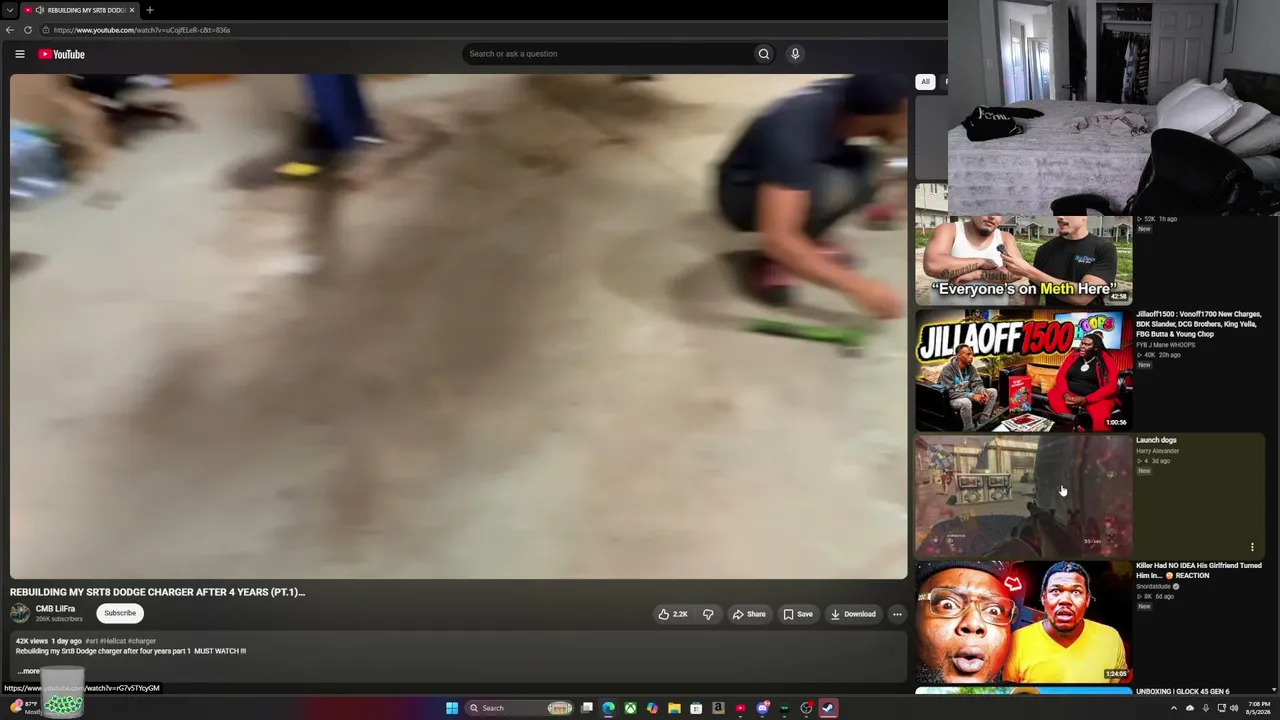1280x720 pixels.
Task: Click the taskbar Search box
Action: click(x=519, y=708)
